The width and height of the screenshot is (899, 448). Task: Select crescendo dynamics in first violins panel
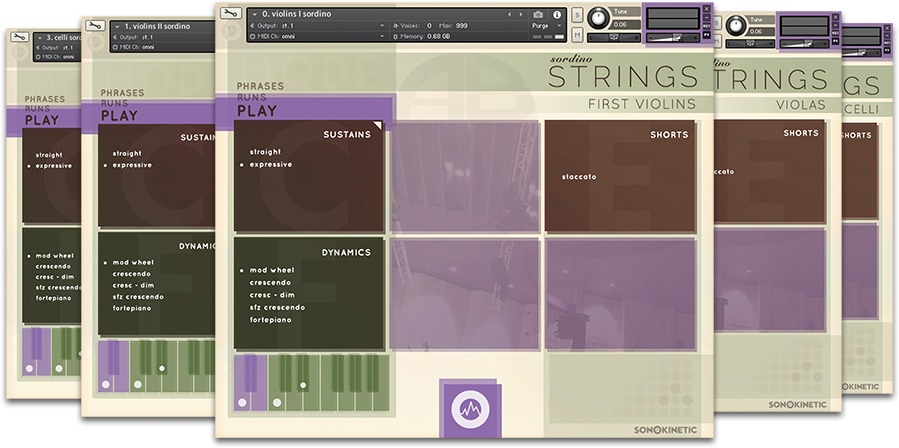[270, 283]
